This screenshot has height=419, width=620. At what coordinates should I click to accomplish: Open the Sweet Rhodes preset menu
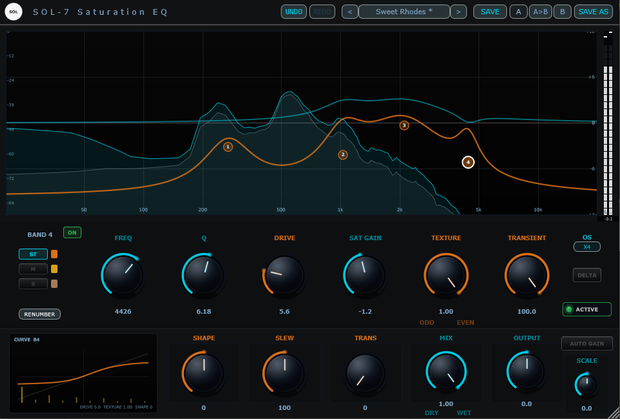click(404, 12)
